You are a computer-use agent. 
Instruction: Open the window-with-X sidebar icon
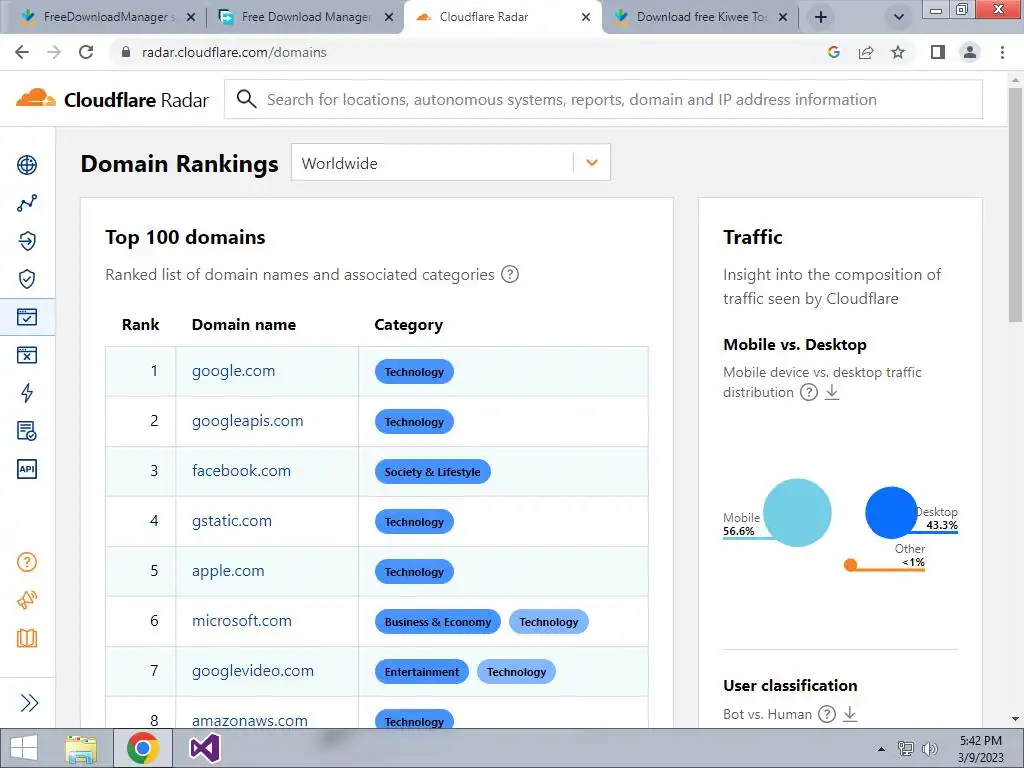(27, 355)
